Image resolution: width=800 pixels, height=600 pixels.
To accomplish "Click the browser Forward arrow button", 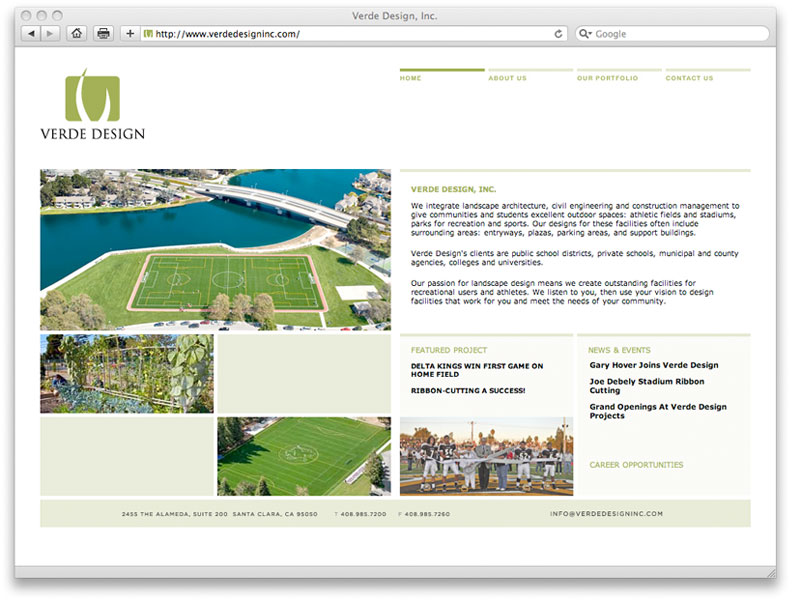I will (51, 34).
